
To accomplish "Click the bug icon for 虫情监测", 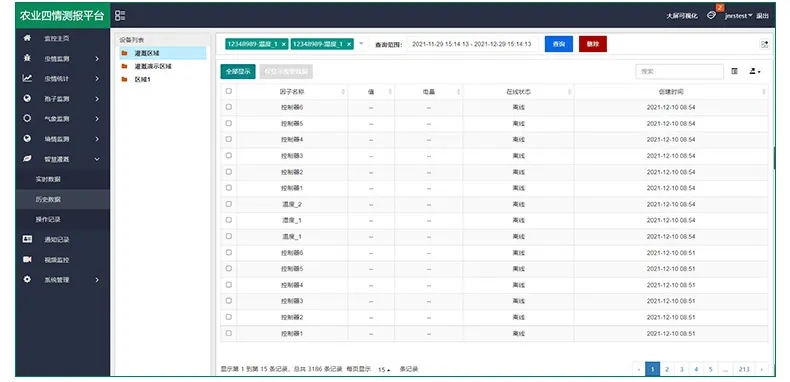I will [27, 58].
